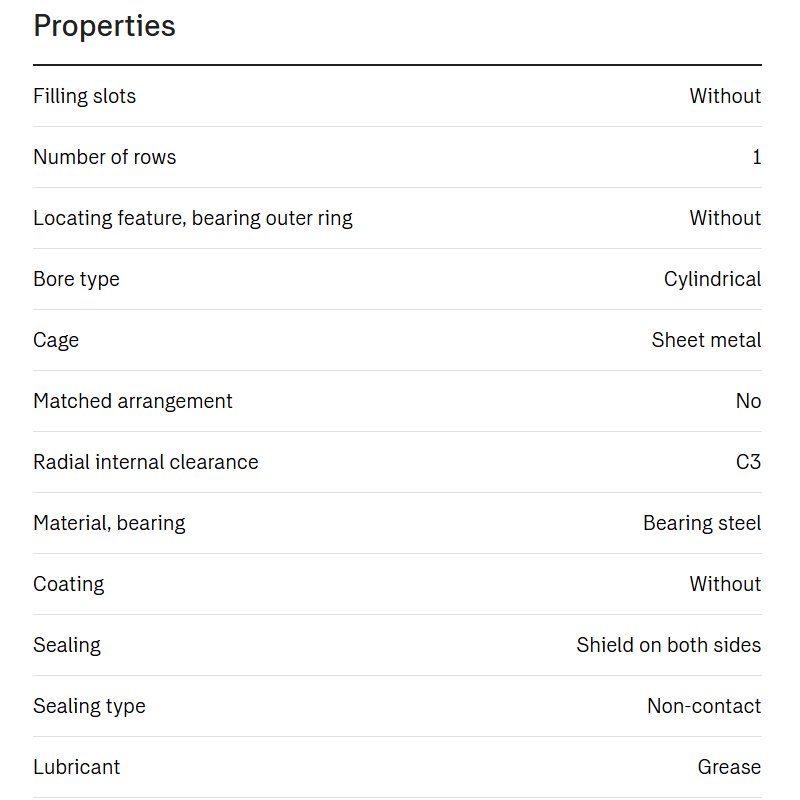Click the Without value for Filling slots

tap(725, 96)
